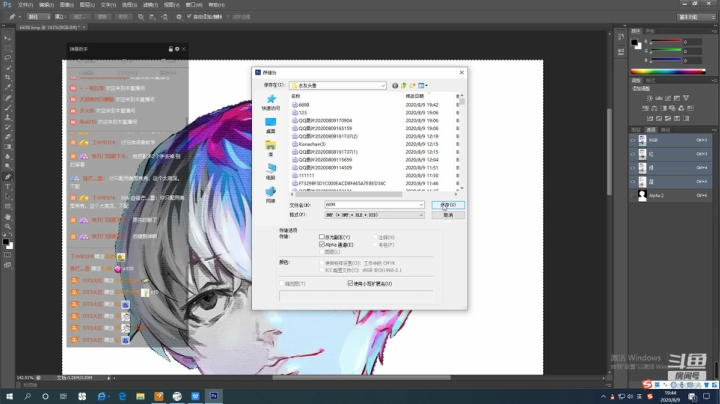Select the Horizontal Type tool
Viewport: 720px width, 404px height.
point(7,187)
